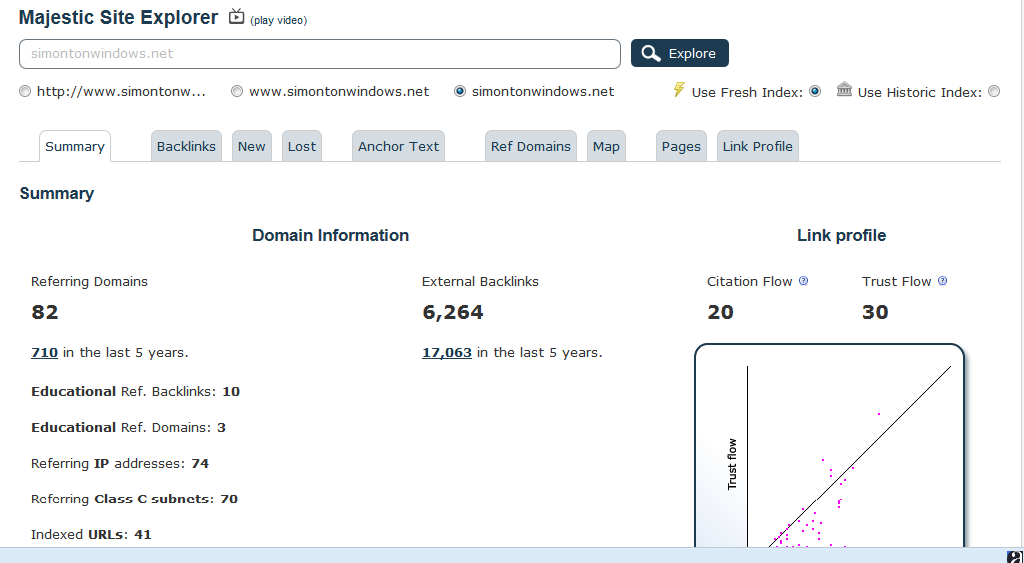Switch to the Summary tab
The image size is (1024, 563).
(75, 146)
